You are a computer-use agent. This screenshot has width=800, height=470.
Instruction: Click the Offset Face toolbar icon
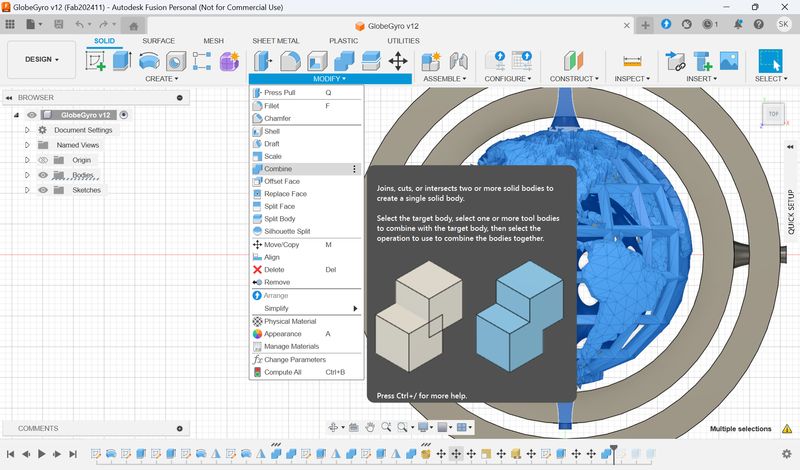point(371,61)
